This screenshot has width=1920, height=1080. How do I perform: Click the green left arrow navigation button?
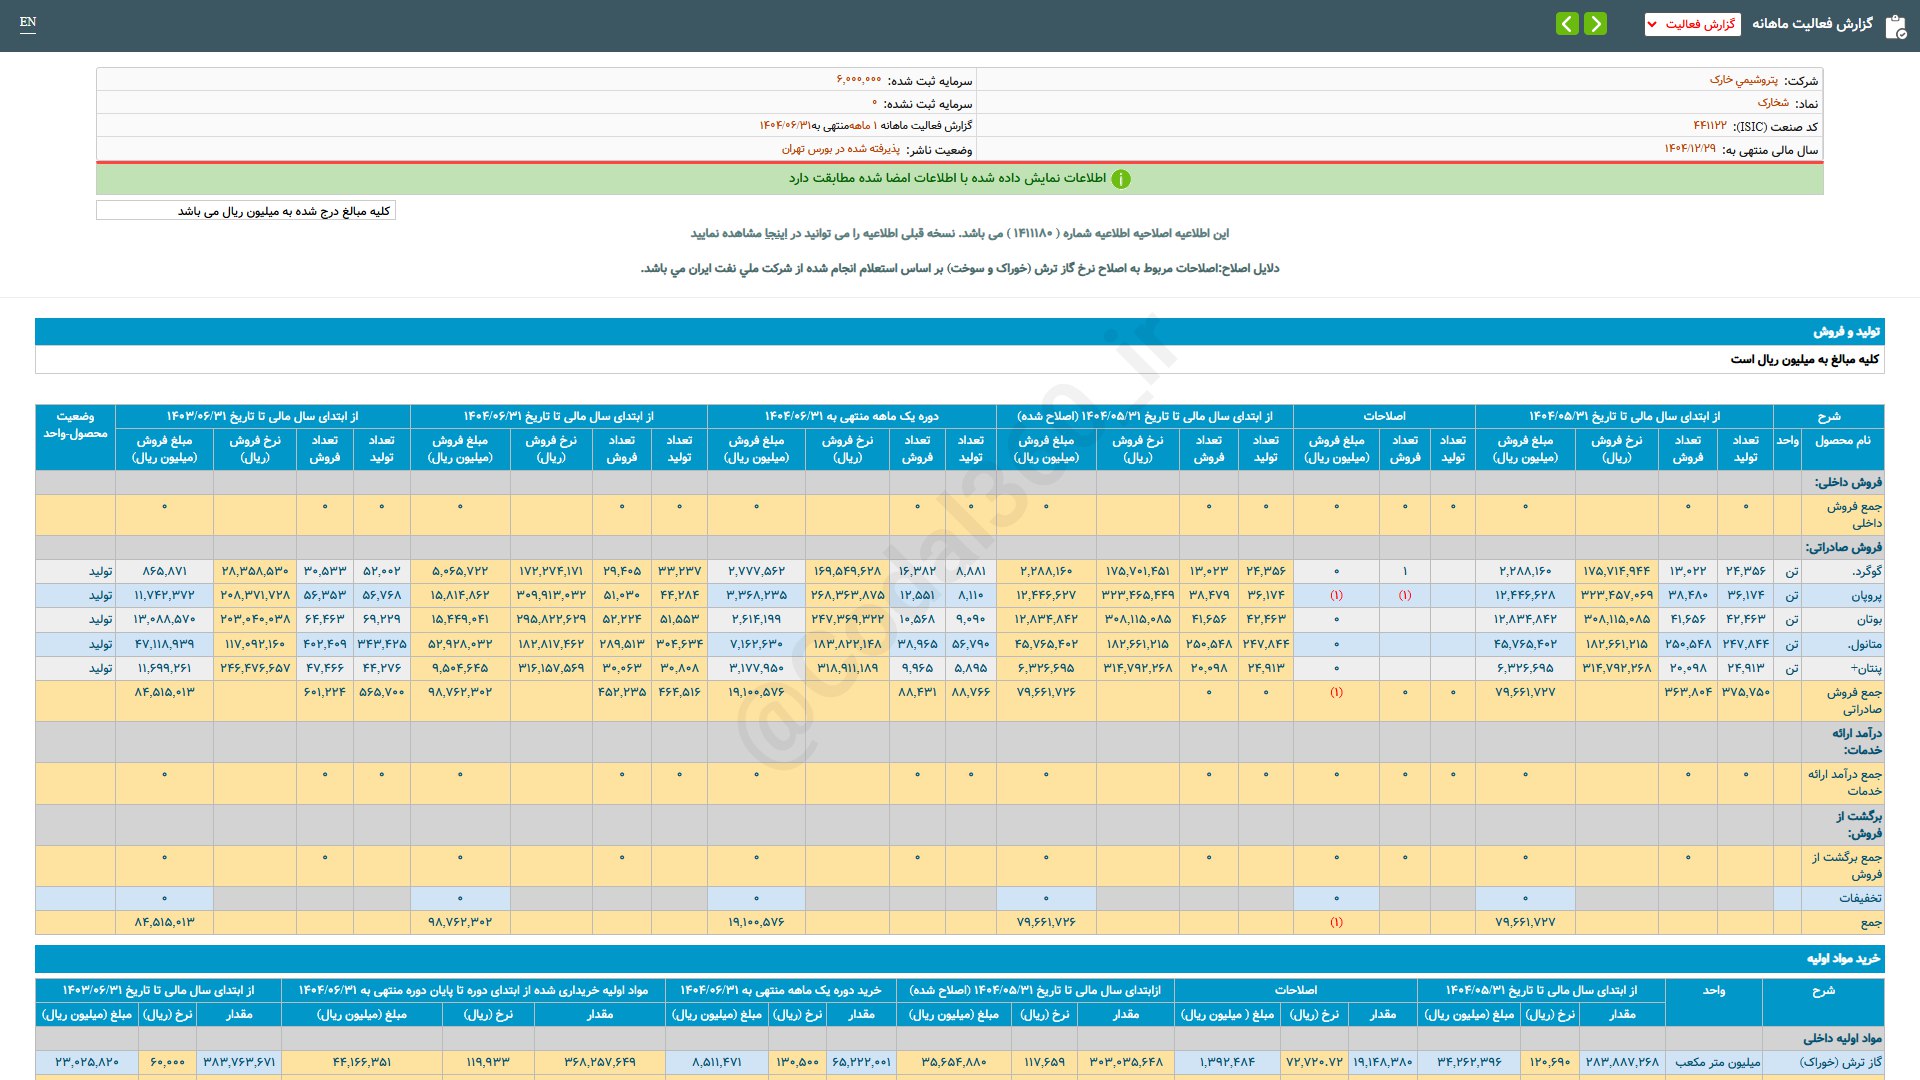point(1567,23)
